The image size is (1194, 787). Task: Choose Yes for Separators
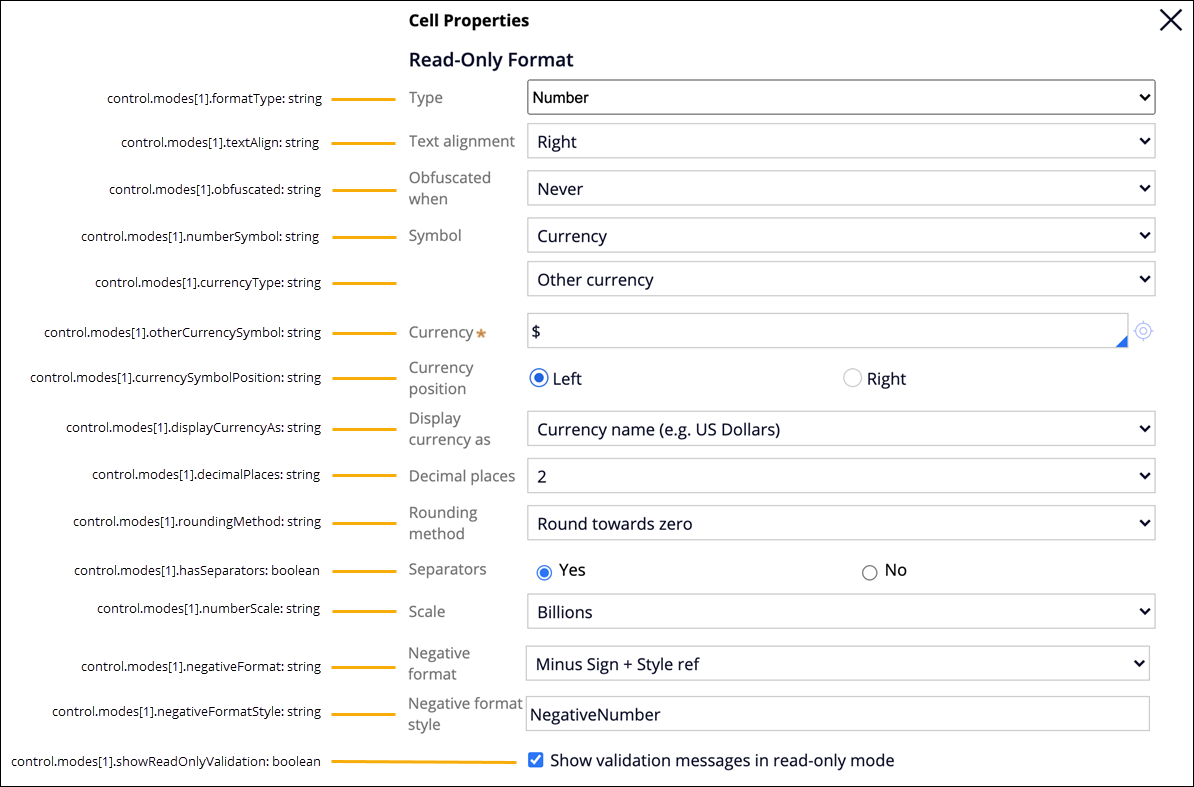[x=544, y=572]
